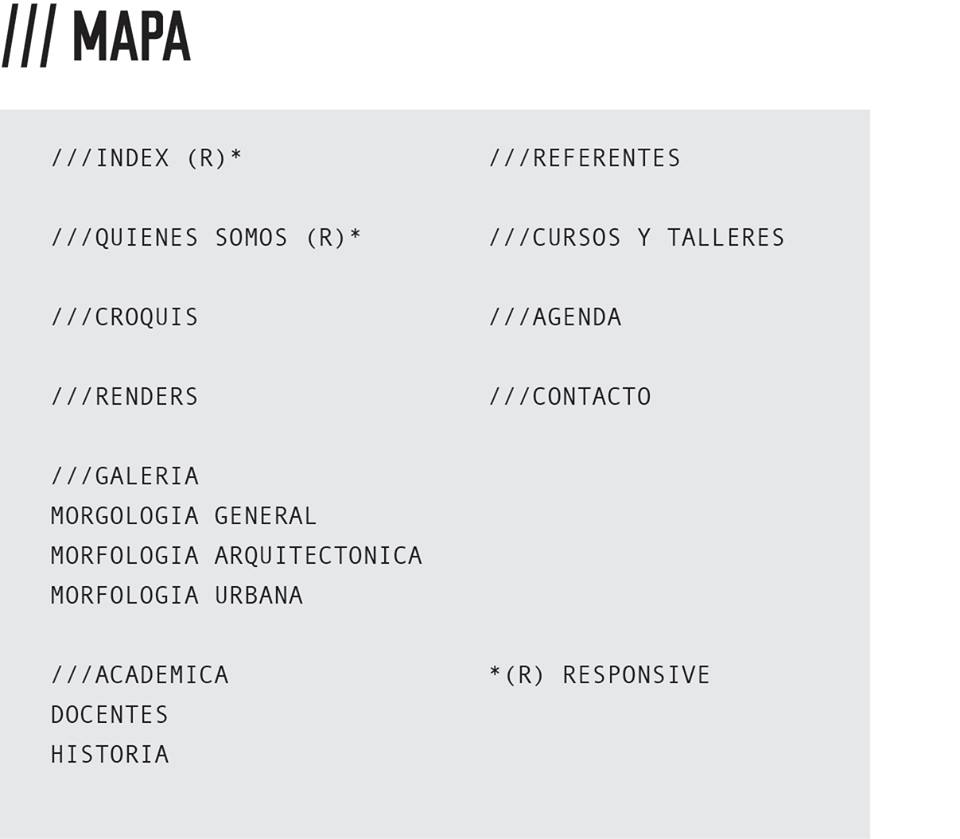
Task: Open the ///QUIENES SOMOS (R)* entry
Action: click(206, 238)
